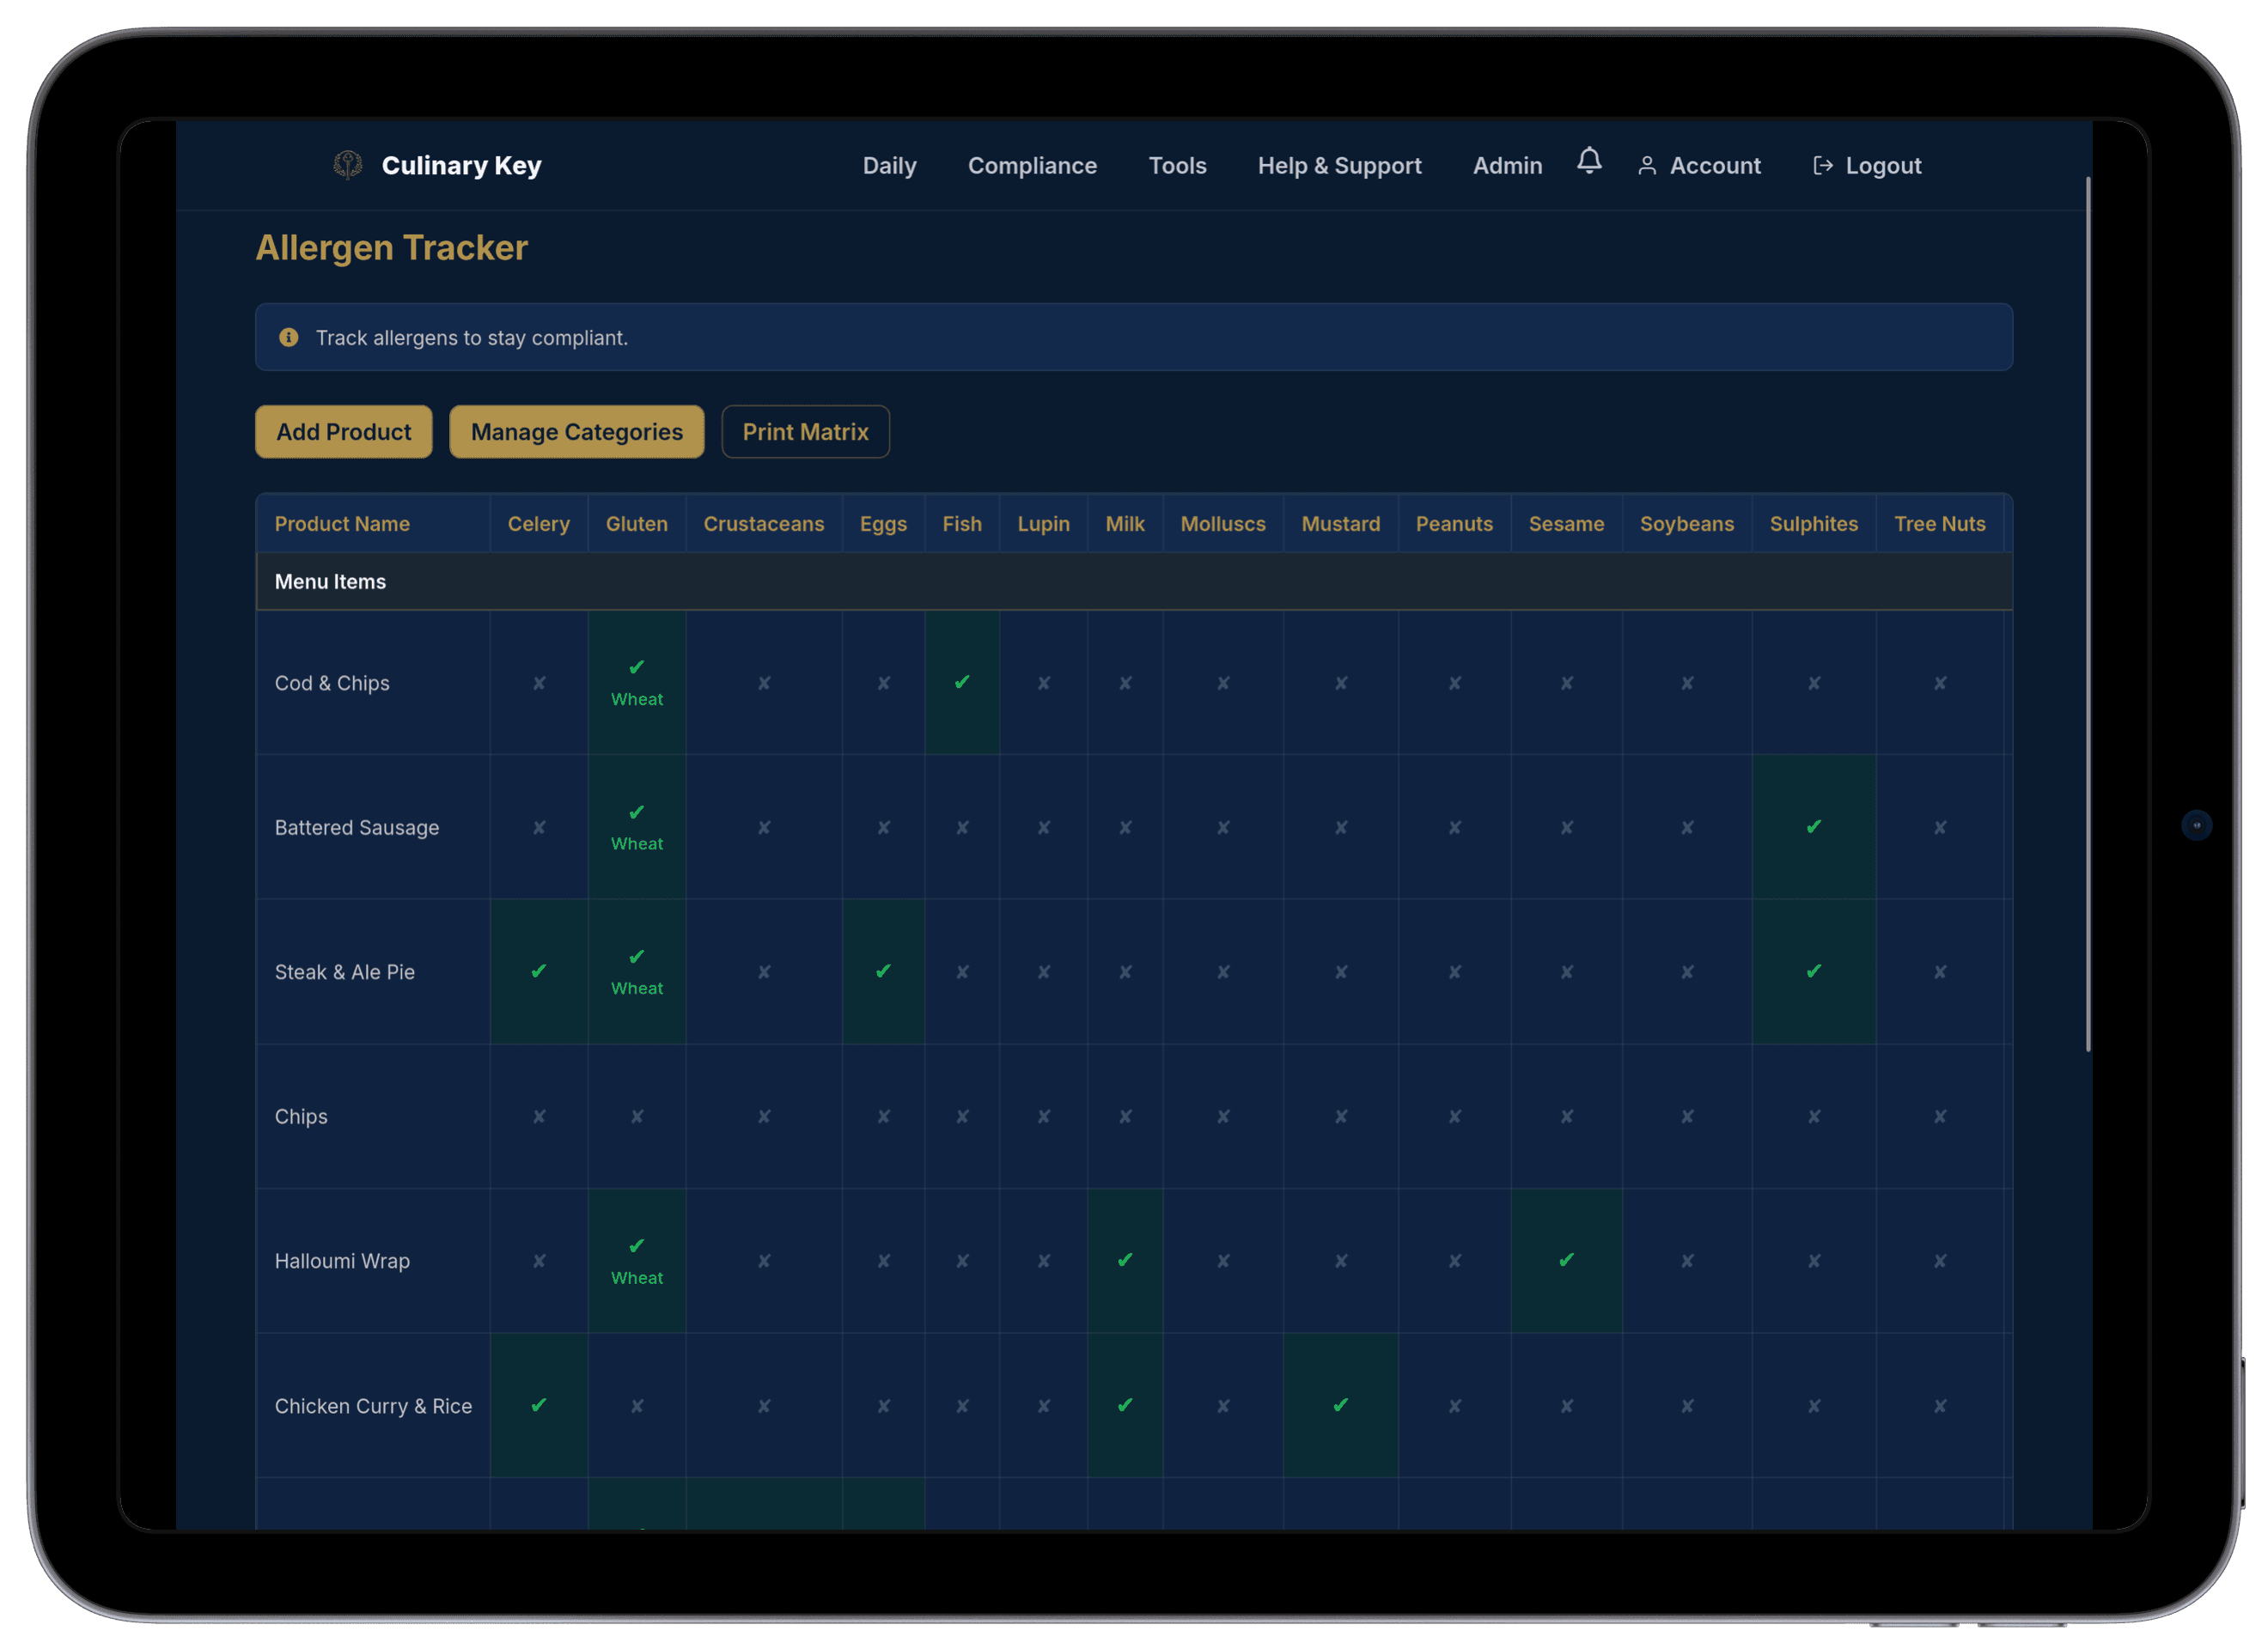Toggle Celery for Steak & Ale Pie
The width and height of the screenshot is (2268, 1649).
click(539, 972)
